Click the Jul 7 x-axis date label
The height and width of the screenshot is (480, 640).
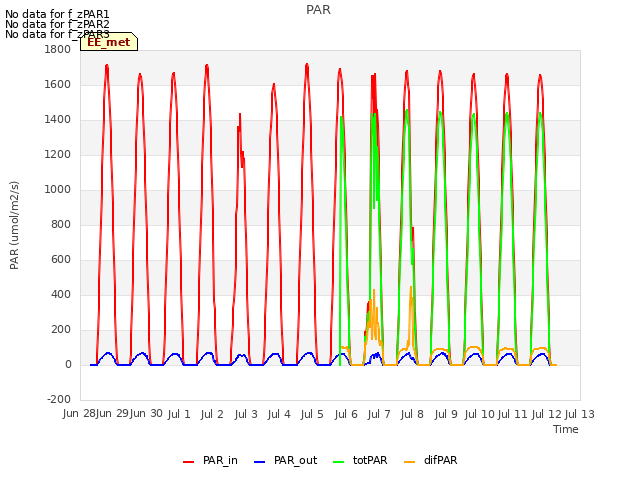379,414
